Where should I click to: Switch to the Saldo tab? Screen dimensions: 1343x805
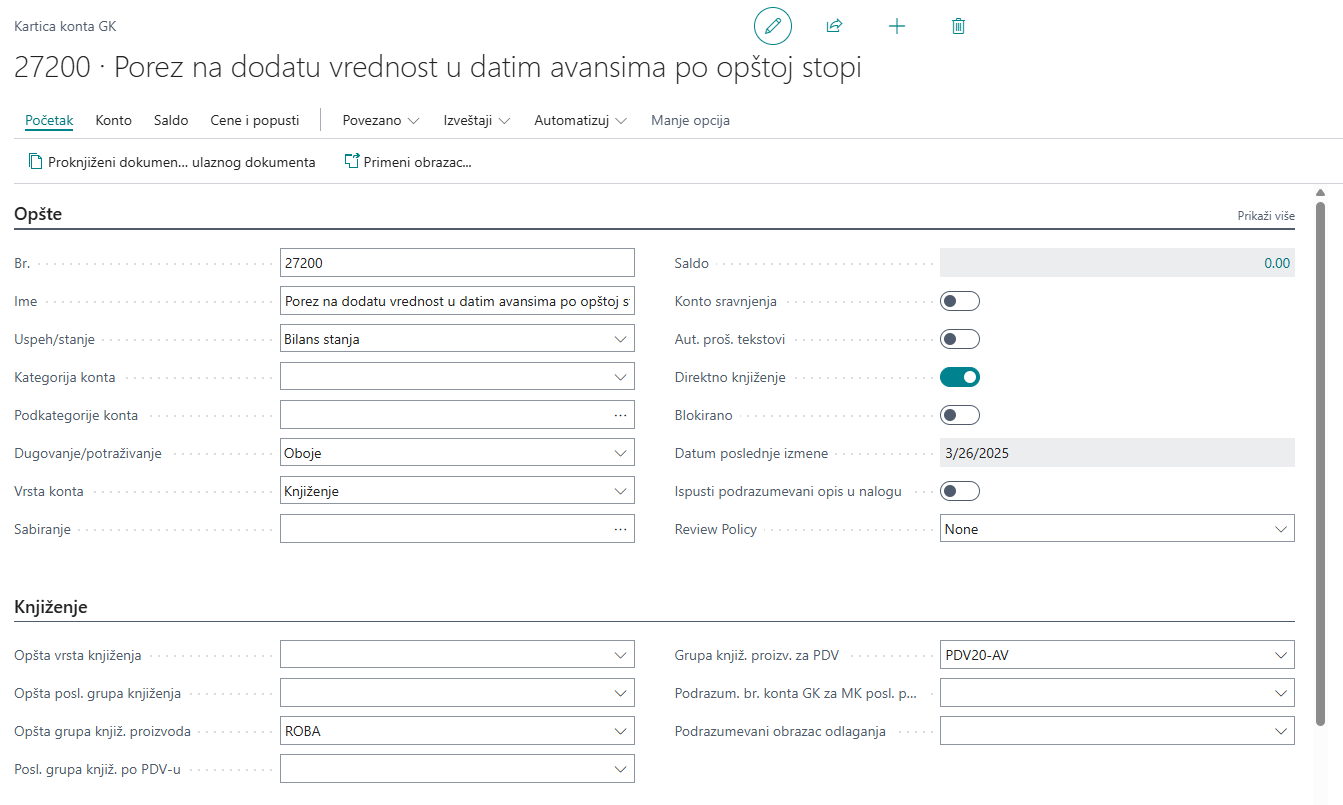click(x=171, y=120)
